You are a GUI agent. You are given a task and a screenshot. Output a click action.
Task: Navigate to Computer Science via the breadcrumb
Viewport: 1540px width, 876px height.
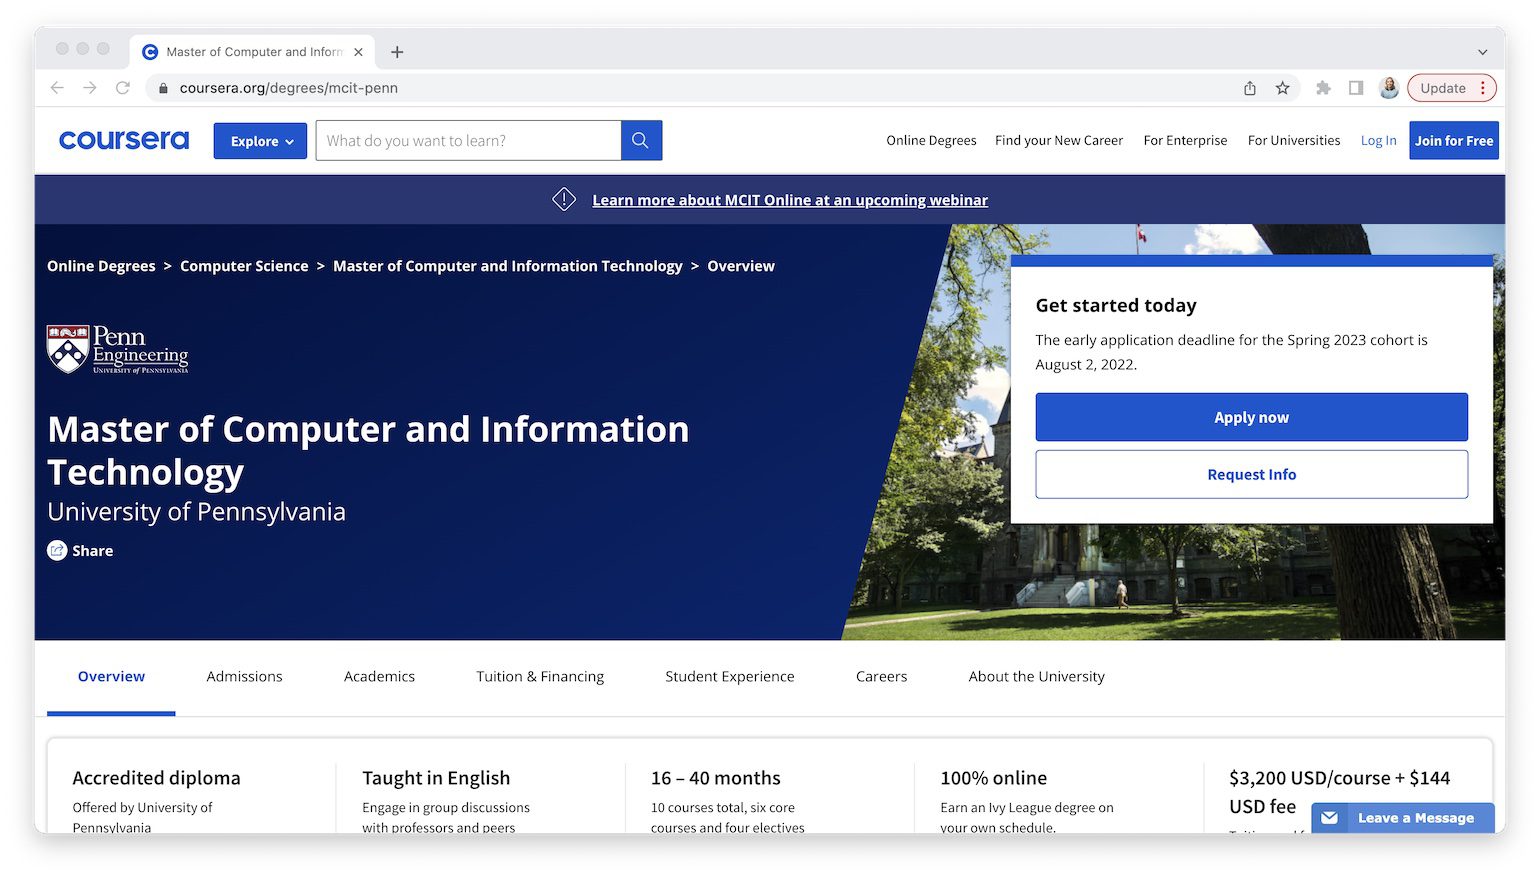pos(244,265)
